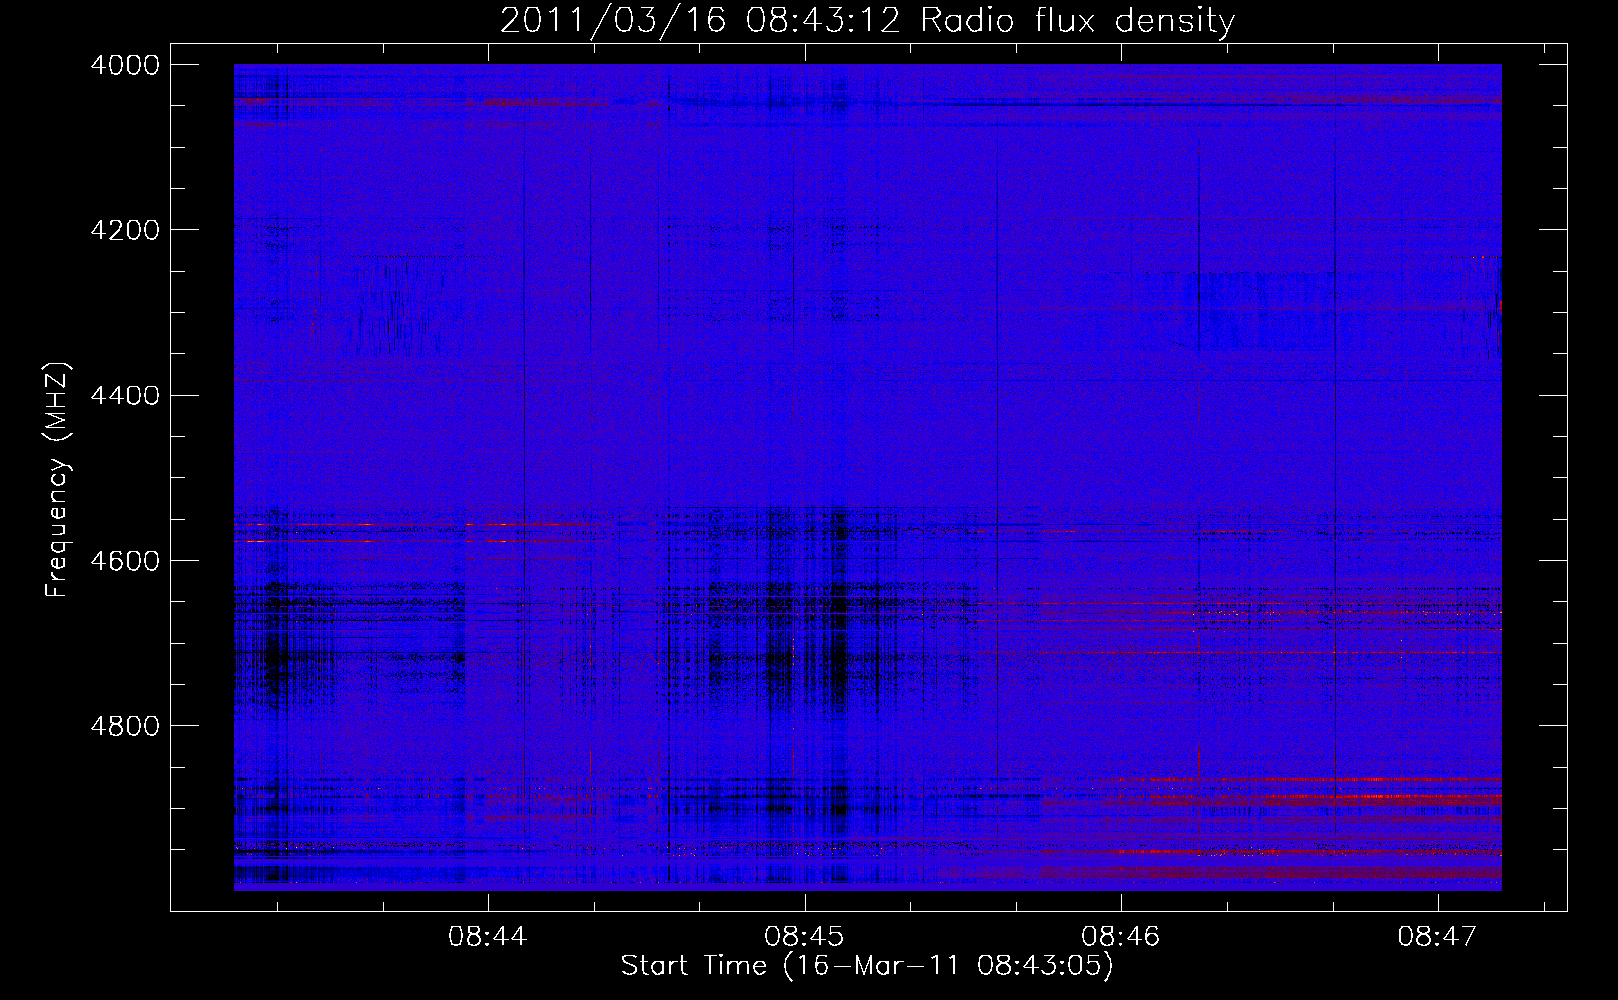Click the "08:44" time axis label
The image size is (1618, 1000).
coord(487,937)
